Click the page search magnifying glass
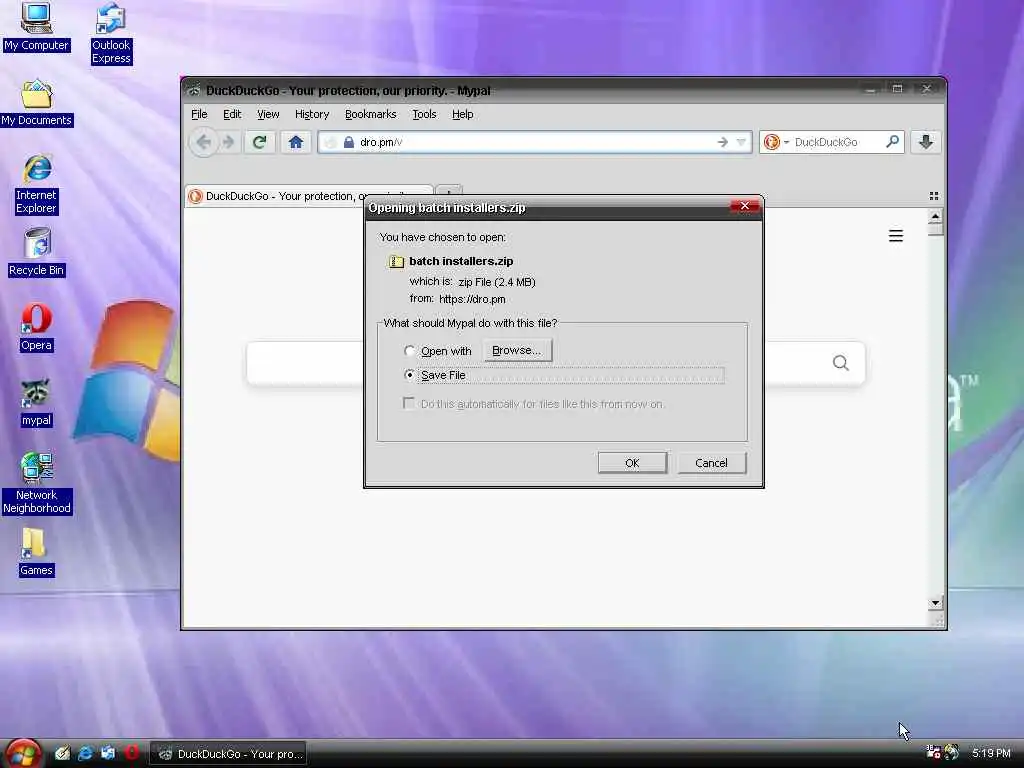 pos(840,362)
